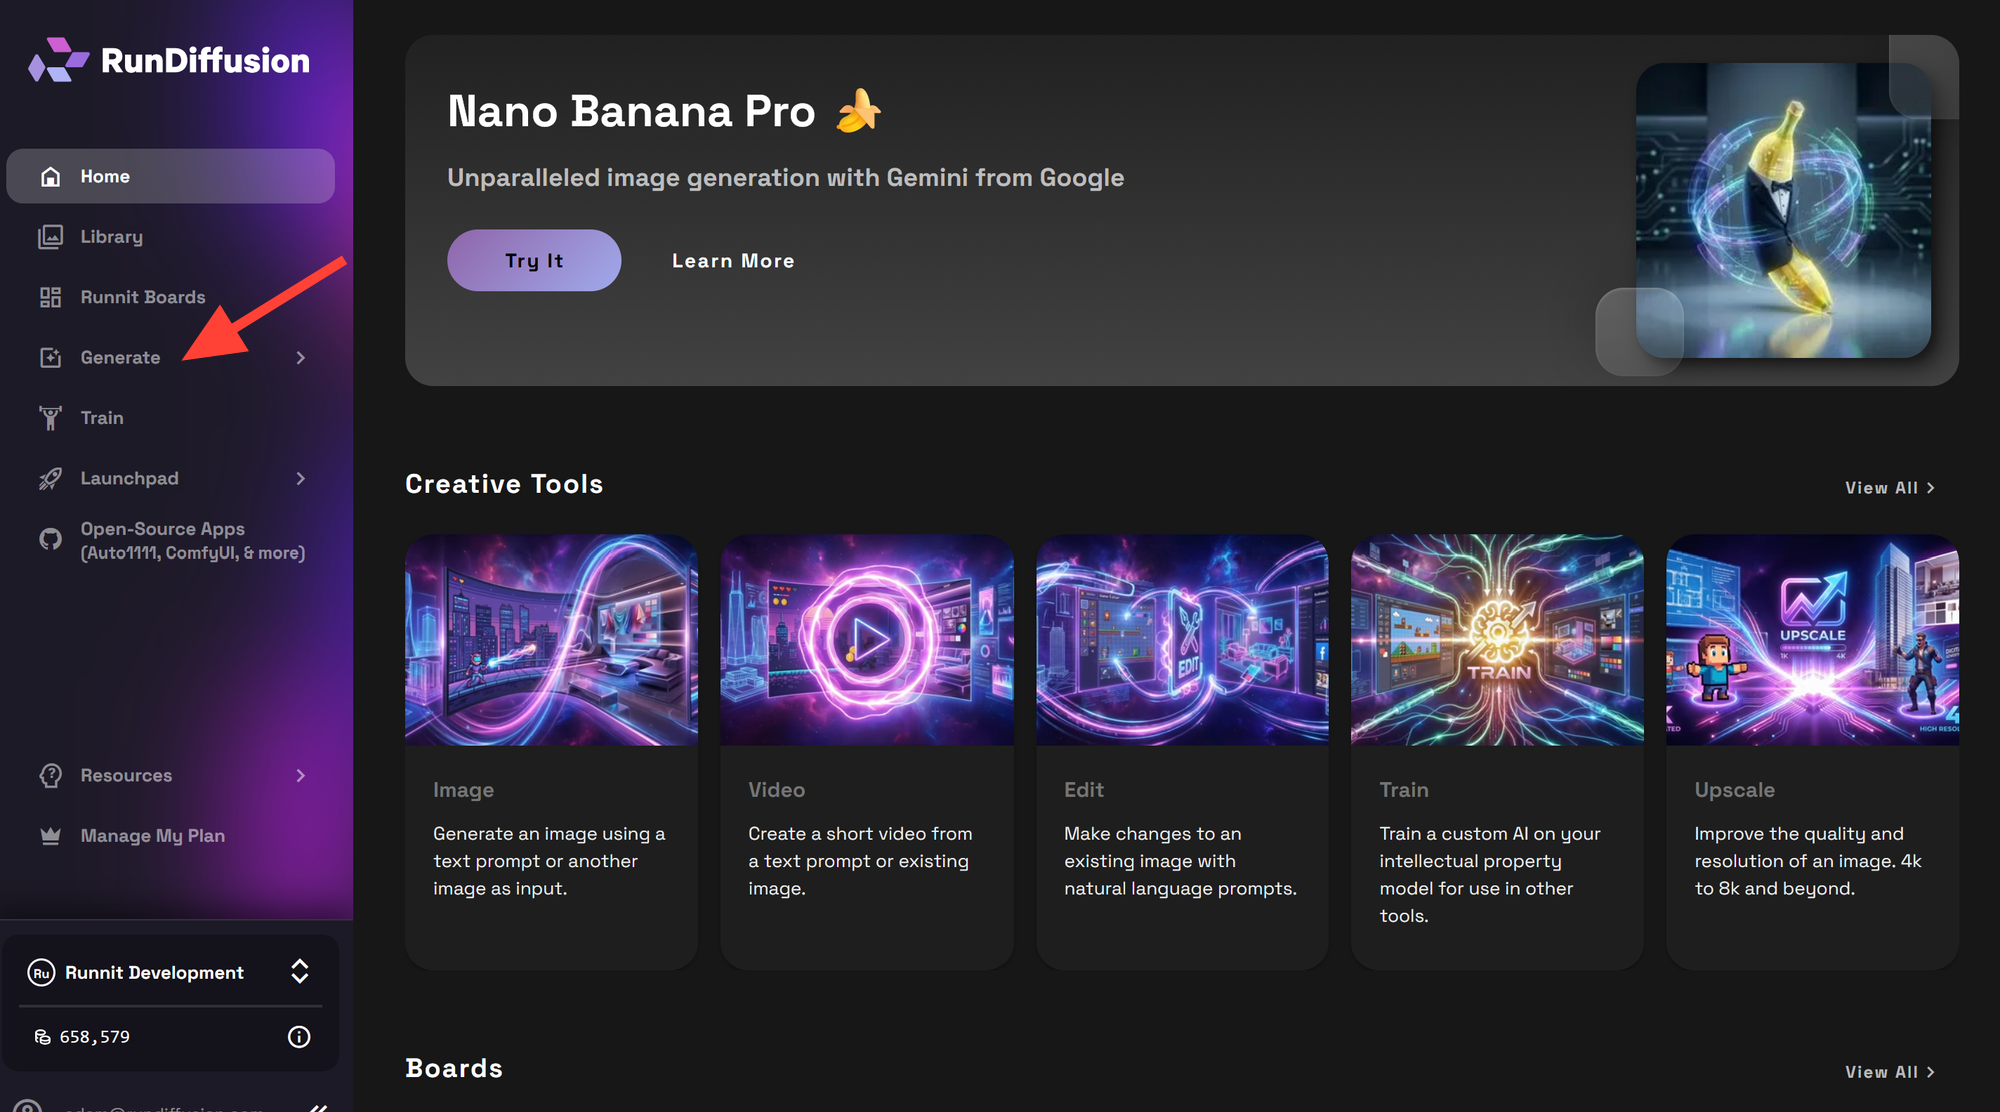
Task: Open the Library menu item
Action: click(112, 237)
